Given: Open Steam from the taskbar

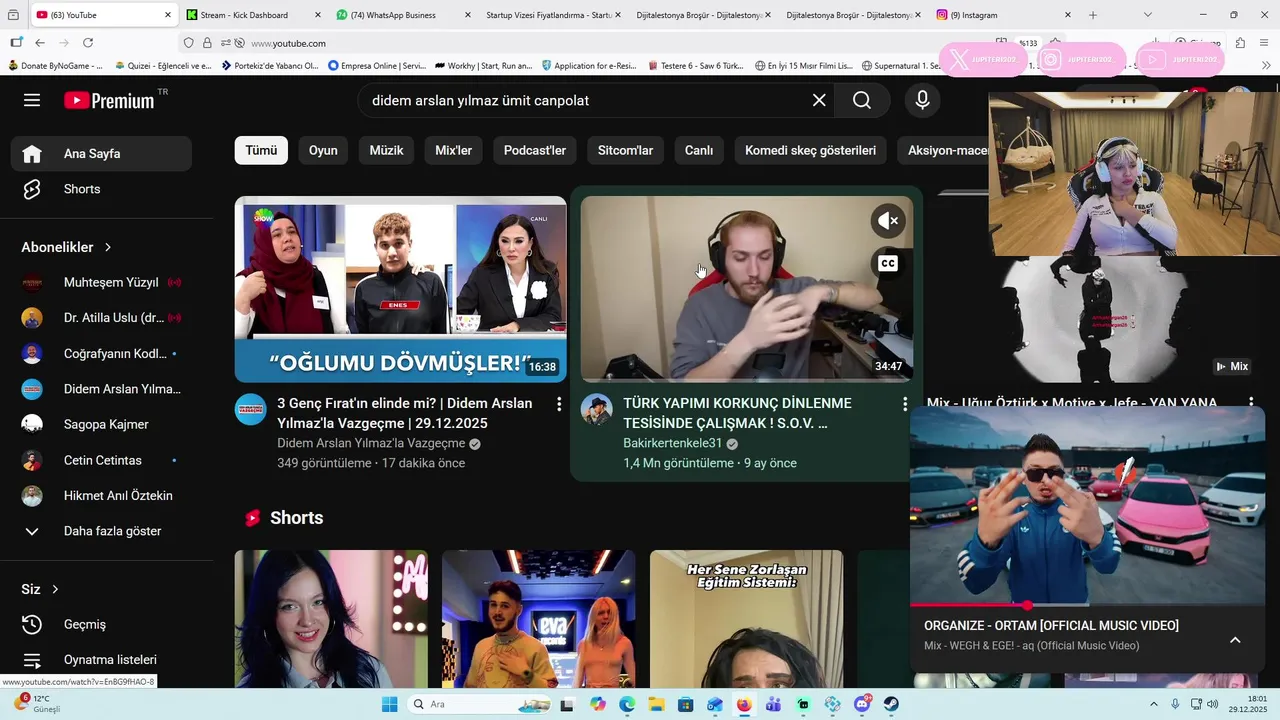Looking at the screenshot, I should pyautogui.click(x=891, y=704).
